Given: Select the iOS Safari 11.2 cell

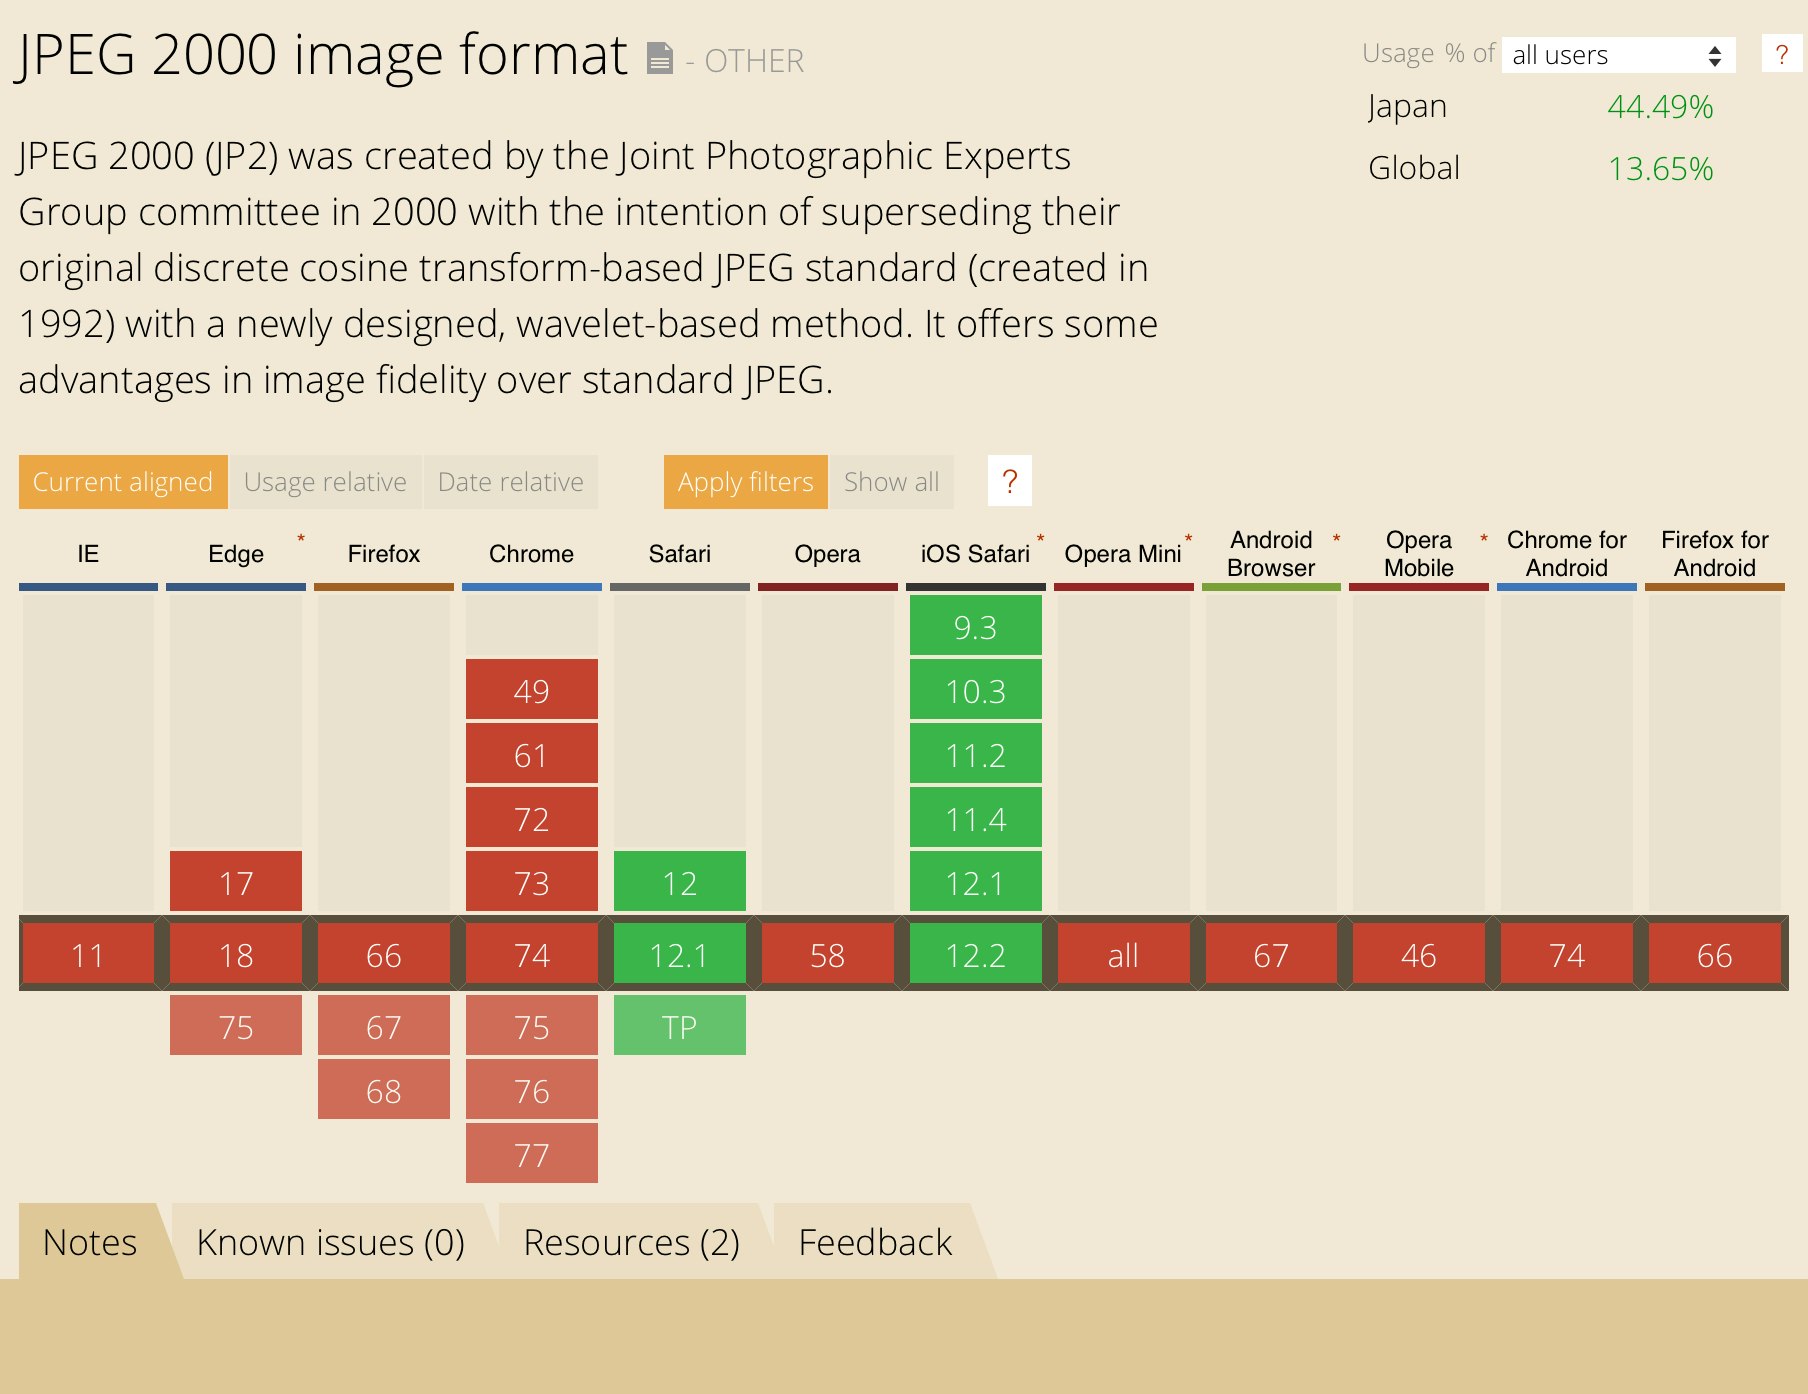Looking at the screenshot, I should pyautogui.click(x=976, y=753).
